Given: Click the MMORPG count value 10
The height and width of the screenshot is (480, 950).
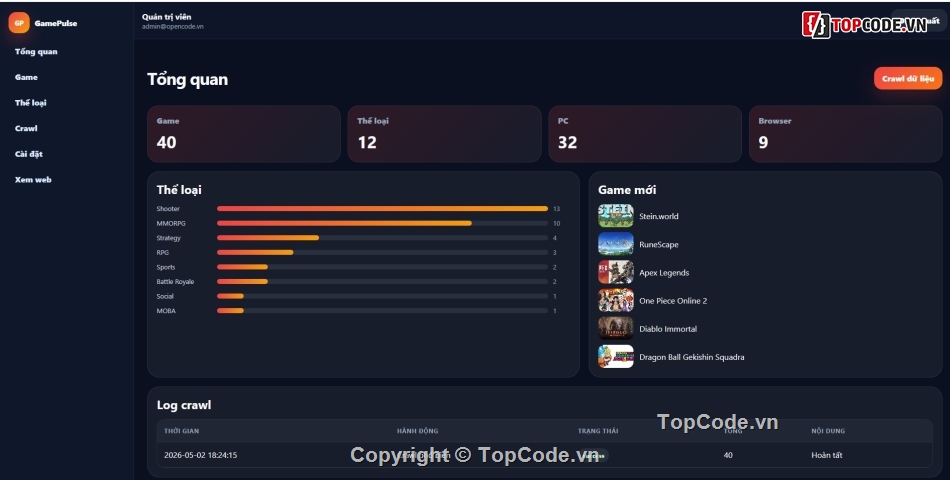Looking at the screenshot, I should pos(556,223).
